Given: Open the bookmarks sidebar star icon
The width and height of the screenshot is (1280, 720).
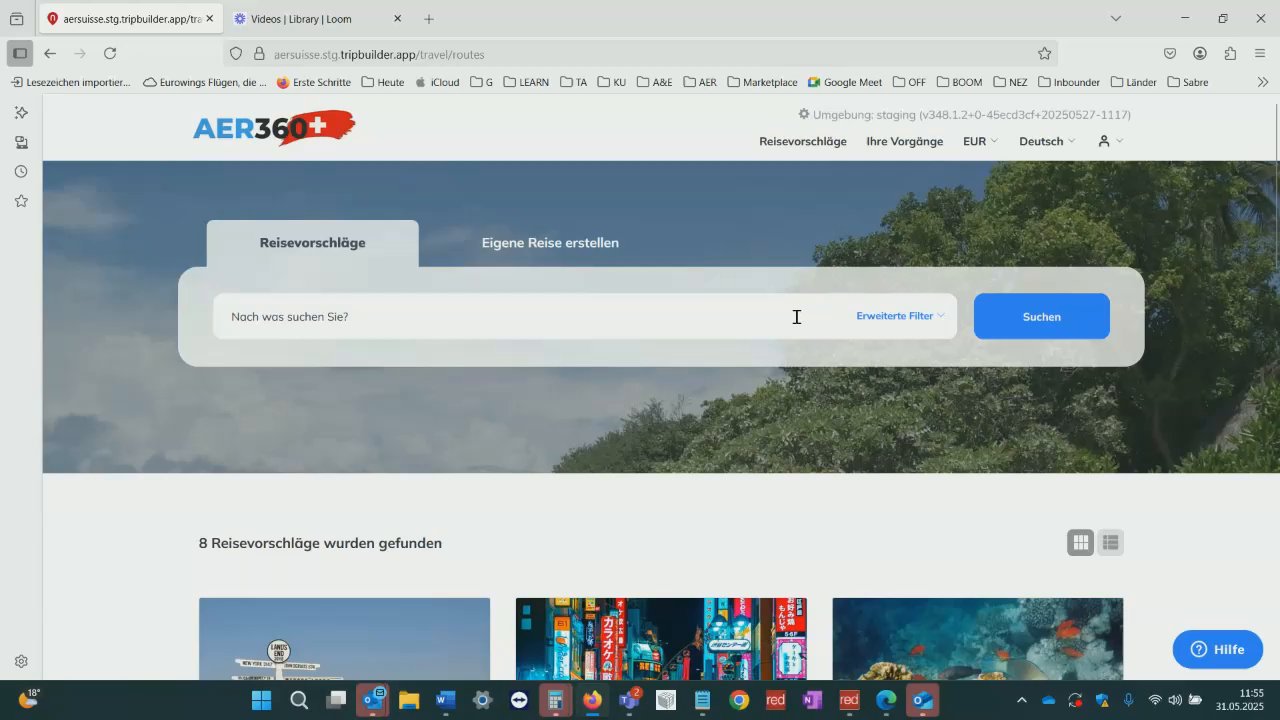Looking at the screenshot, I should pos(21,201).
